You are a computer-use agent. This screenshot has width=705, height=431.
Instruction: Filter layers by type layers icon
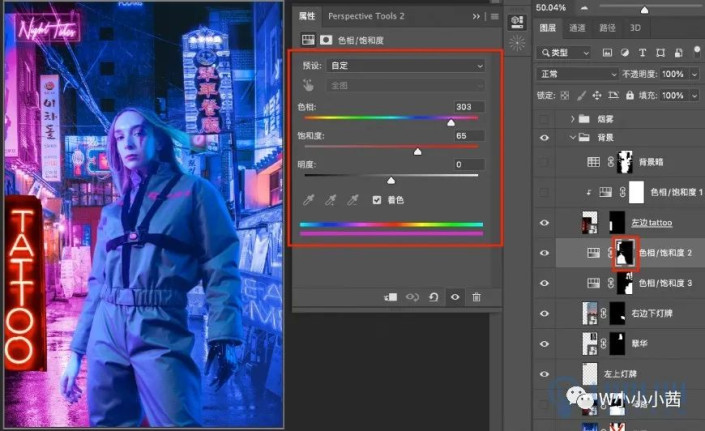pyautogui.click(x=643, y=53)
